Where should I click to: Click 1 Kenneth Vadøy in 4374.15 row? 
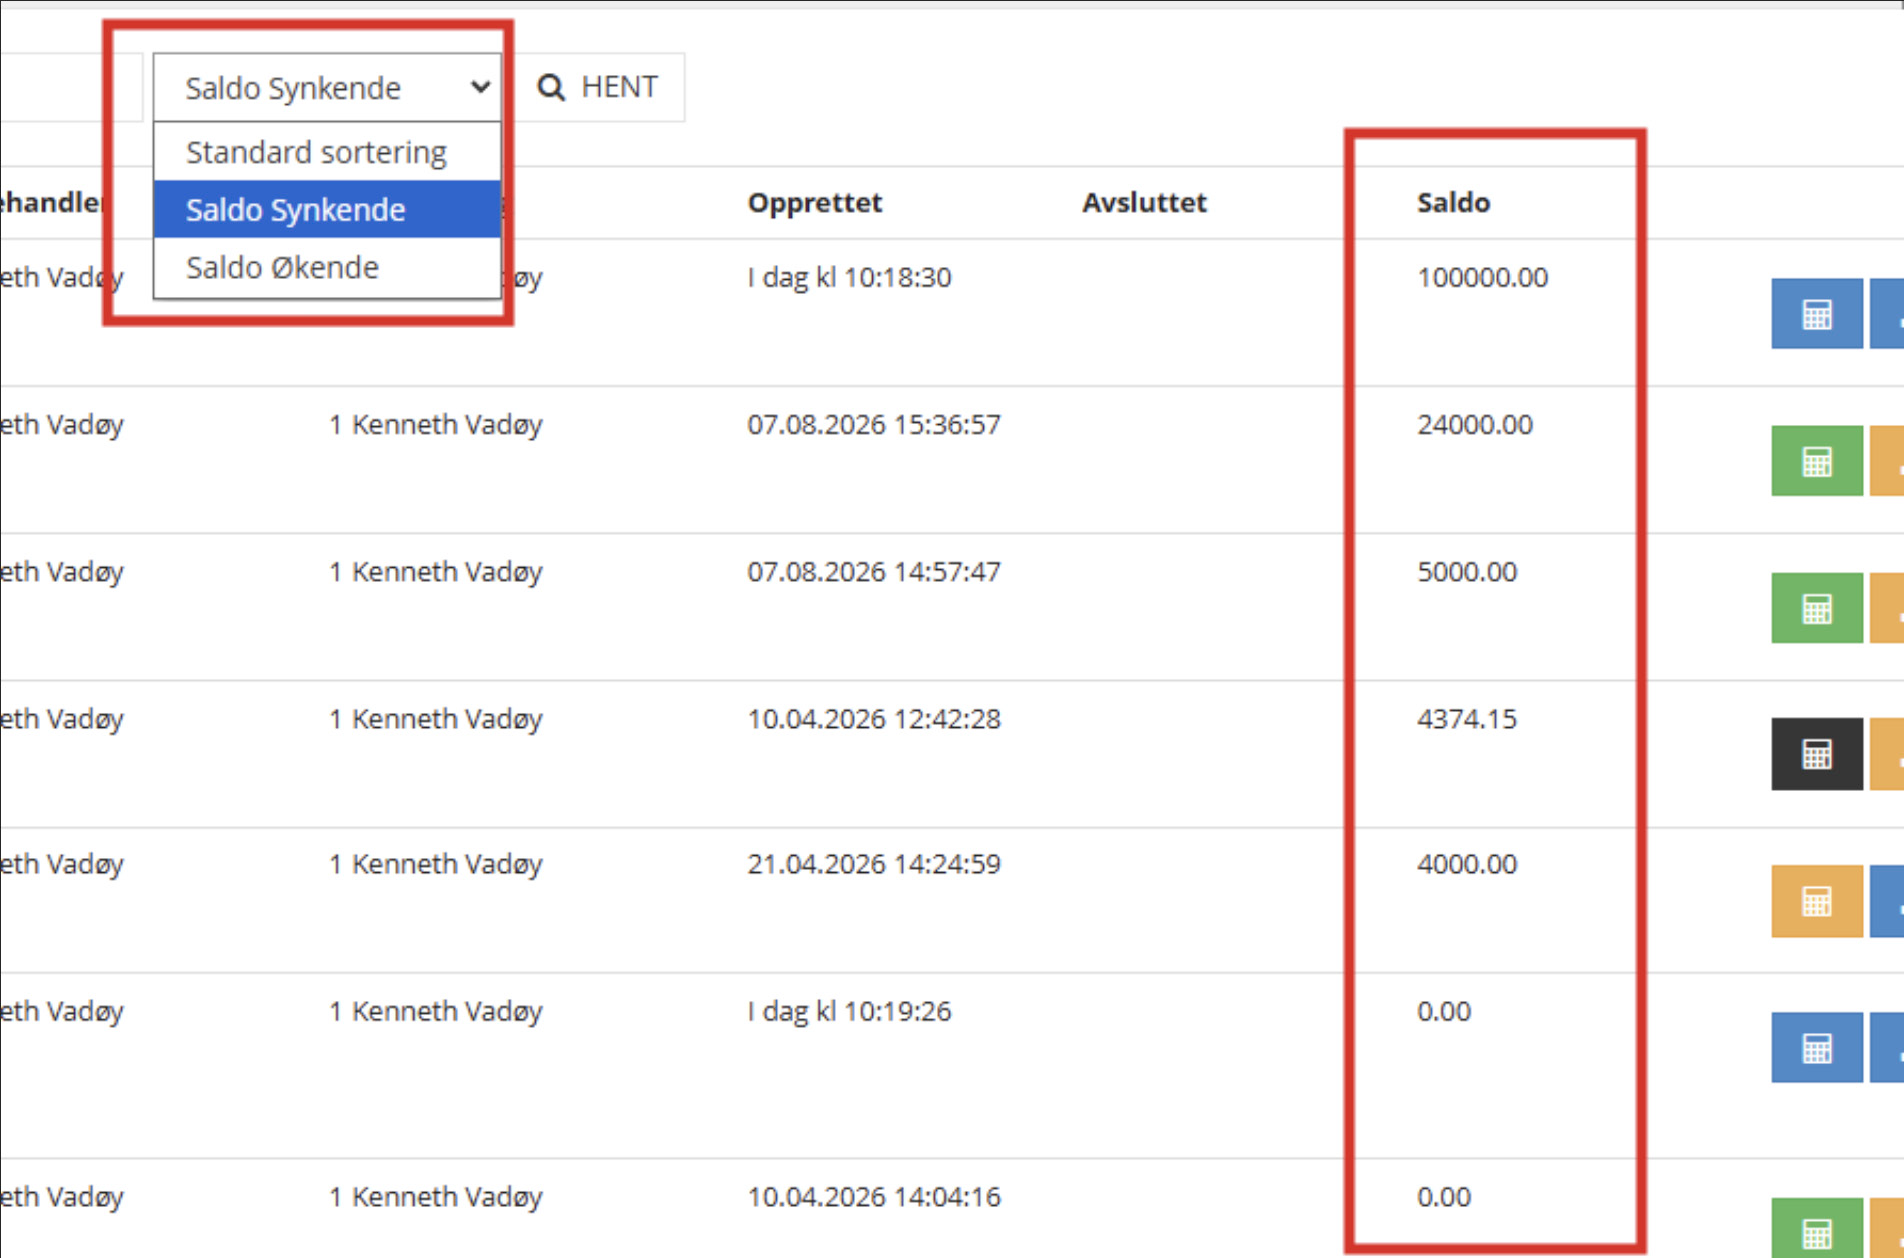point(436,719)
